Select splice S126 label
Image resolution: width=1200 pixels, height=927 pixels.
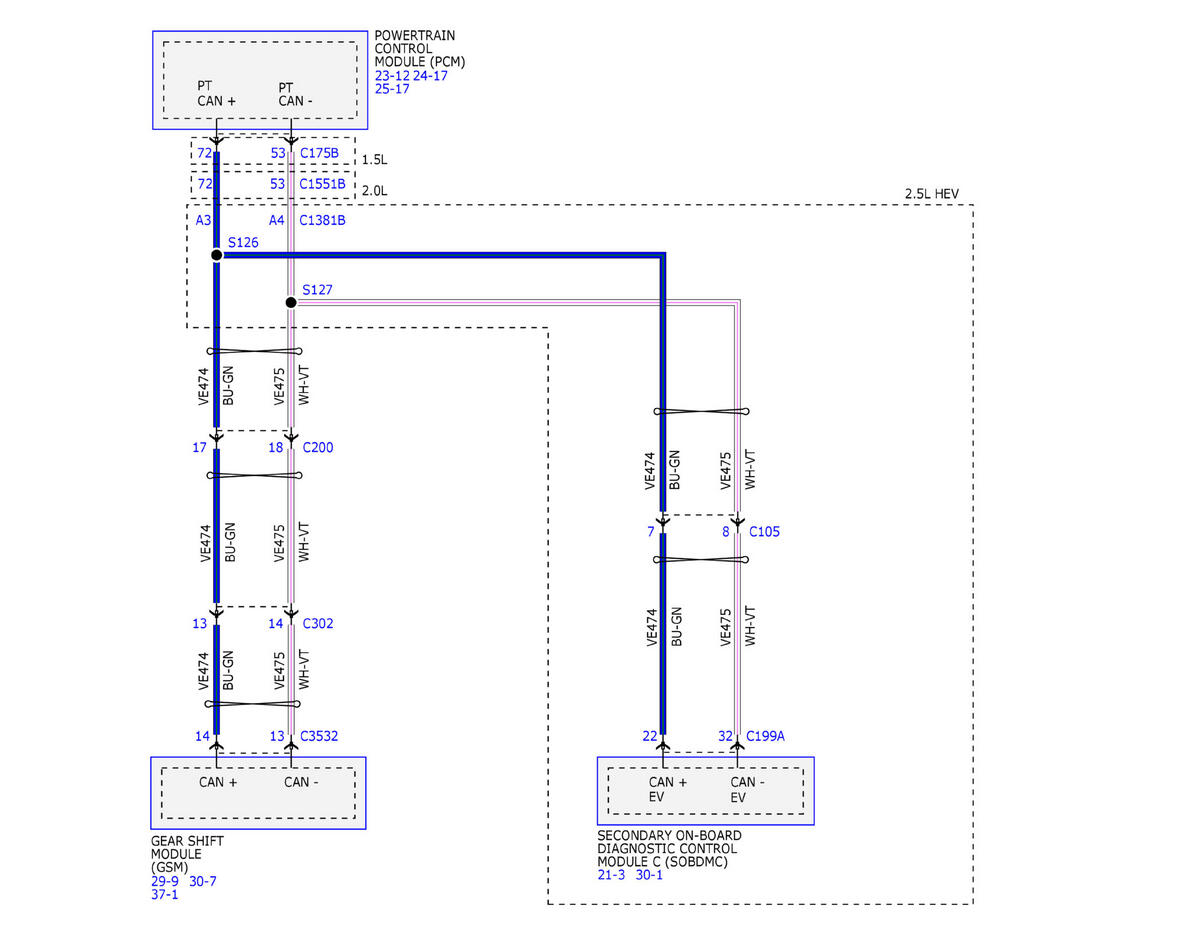pyautogui.click(x=243, y=242)
